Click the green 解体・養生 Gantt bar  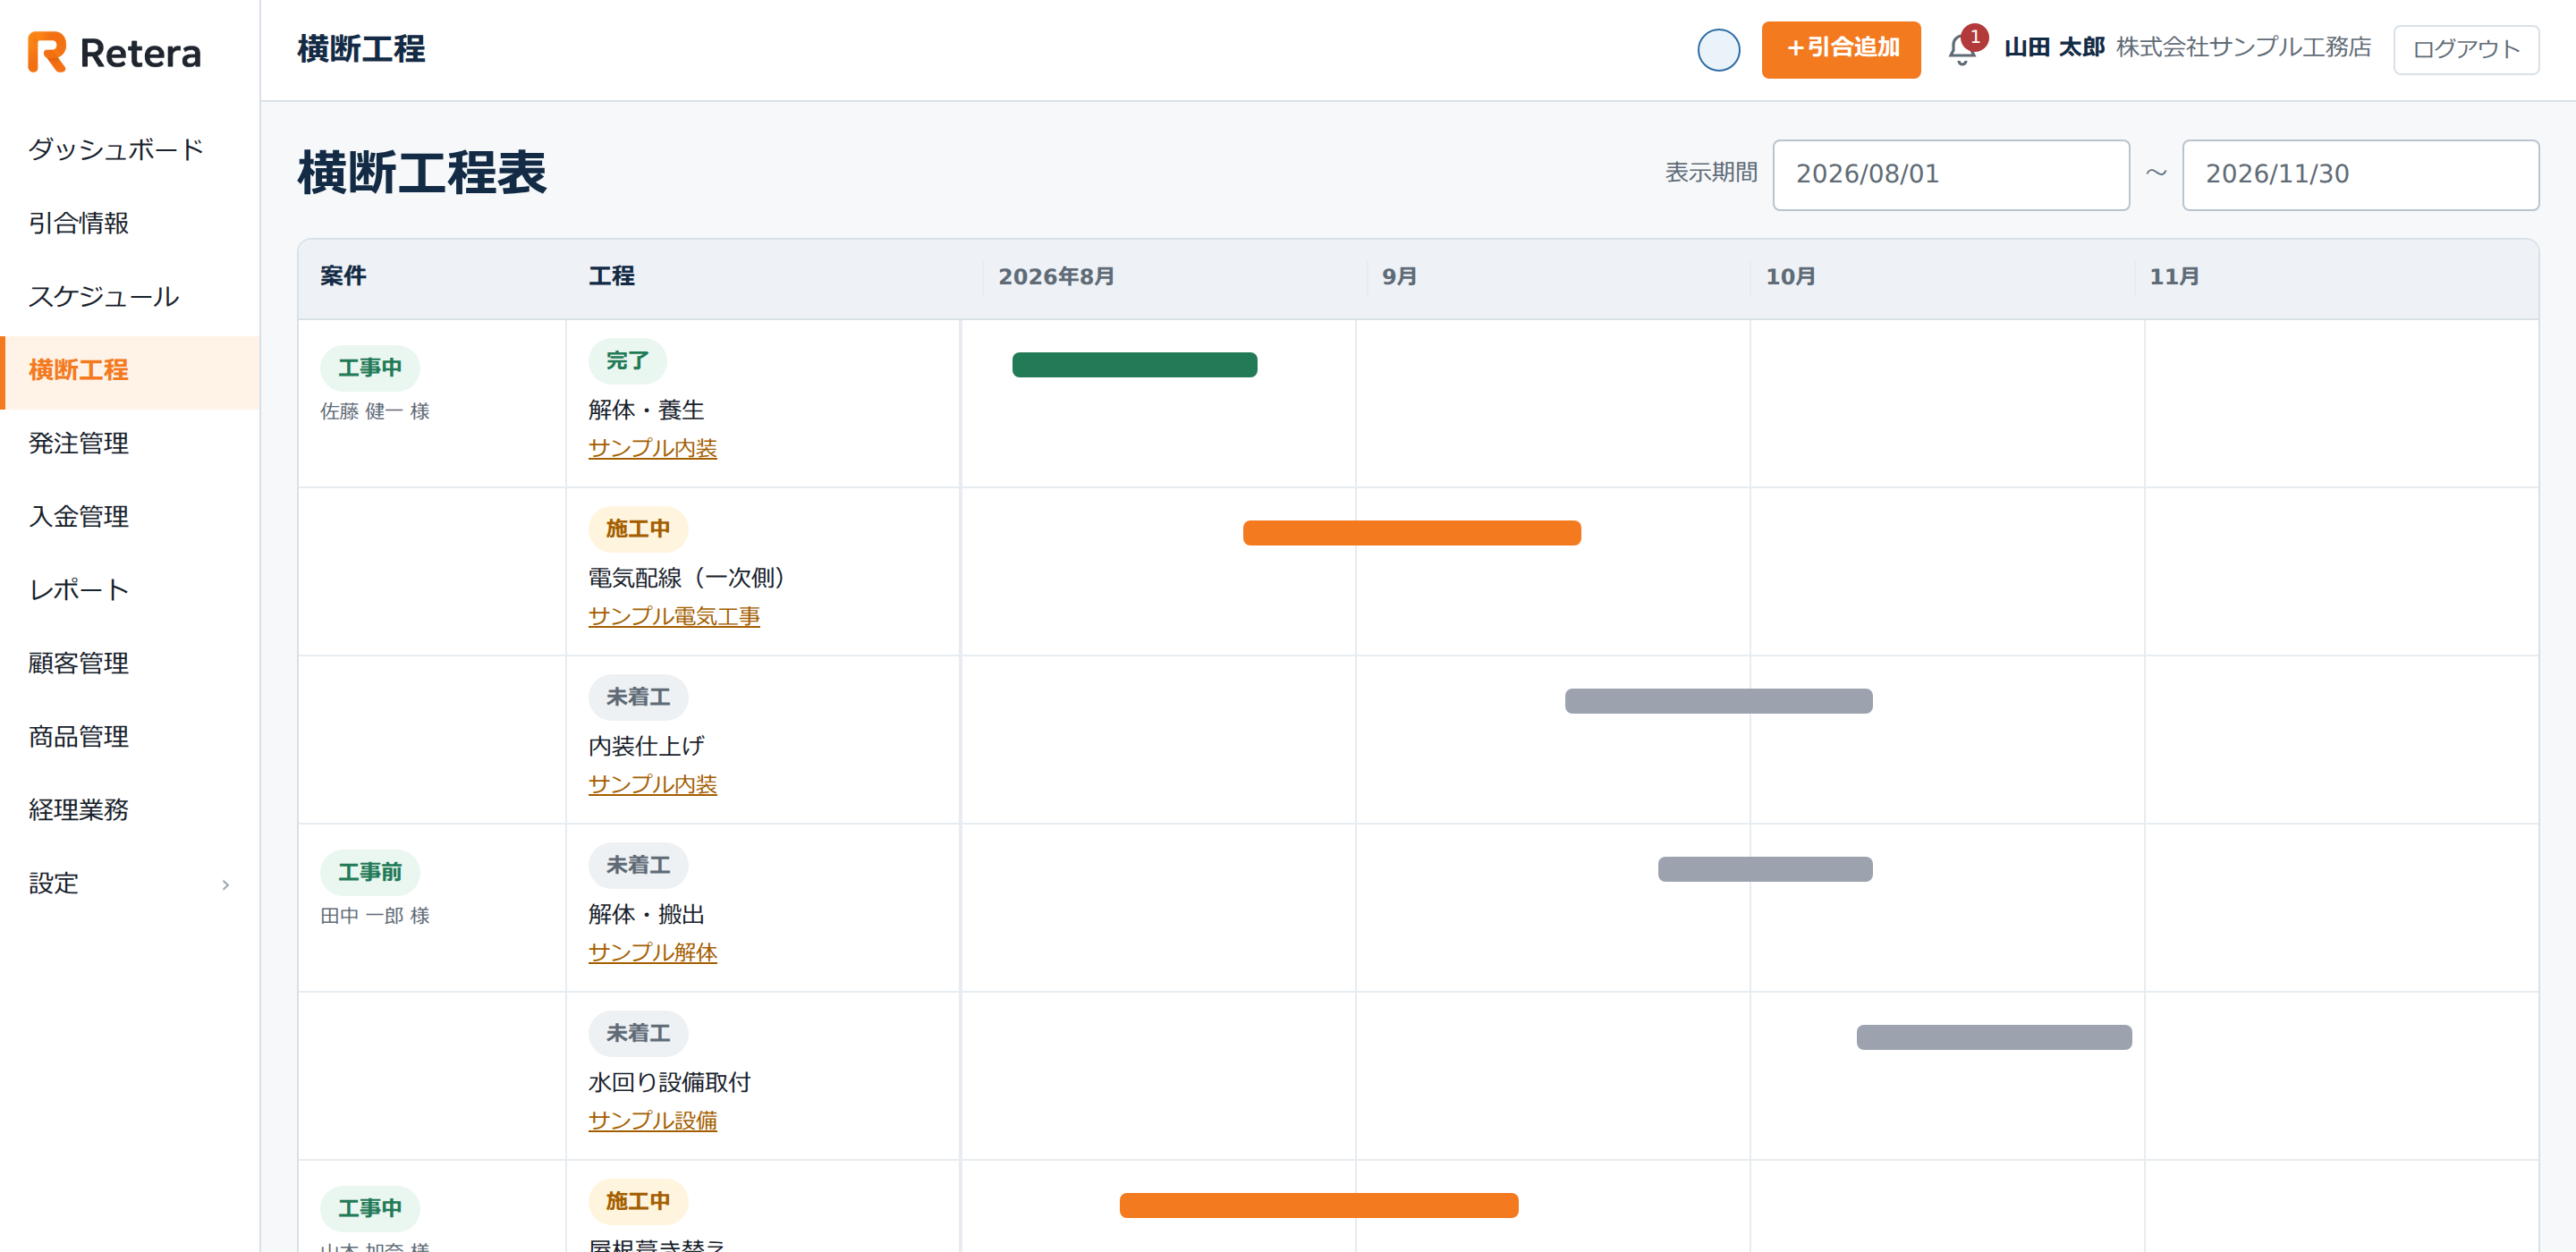[x=1134, y=365]
